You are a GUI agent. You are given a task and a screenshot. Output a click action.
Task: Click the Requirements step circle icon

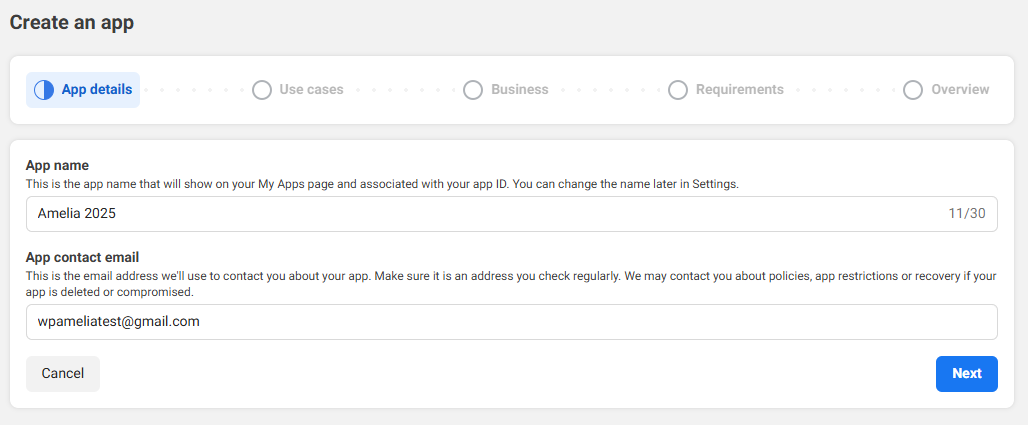[678, 90]
